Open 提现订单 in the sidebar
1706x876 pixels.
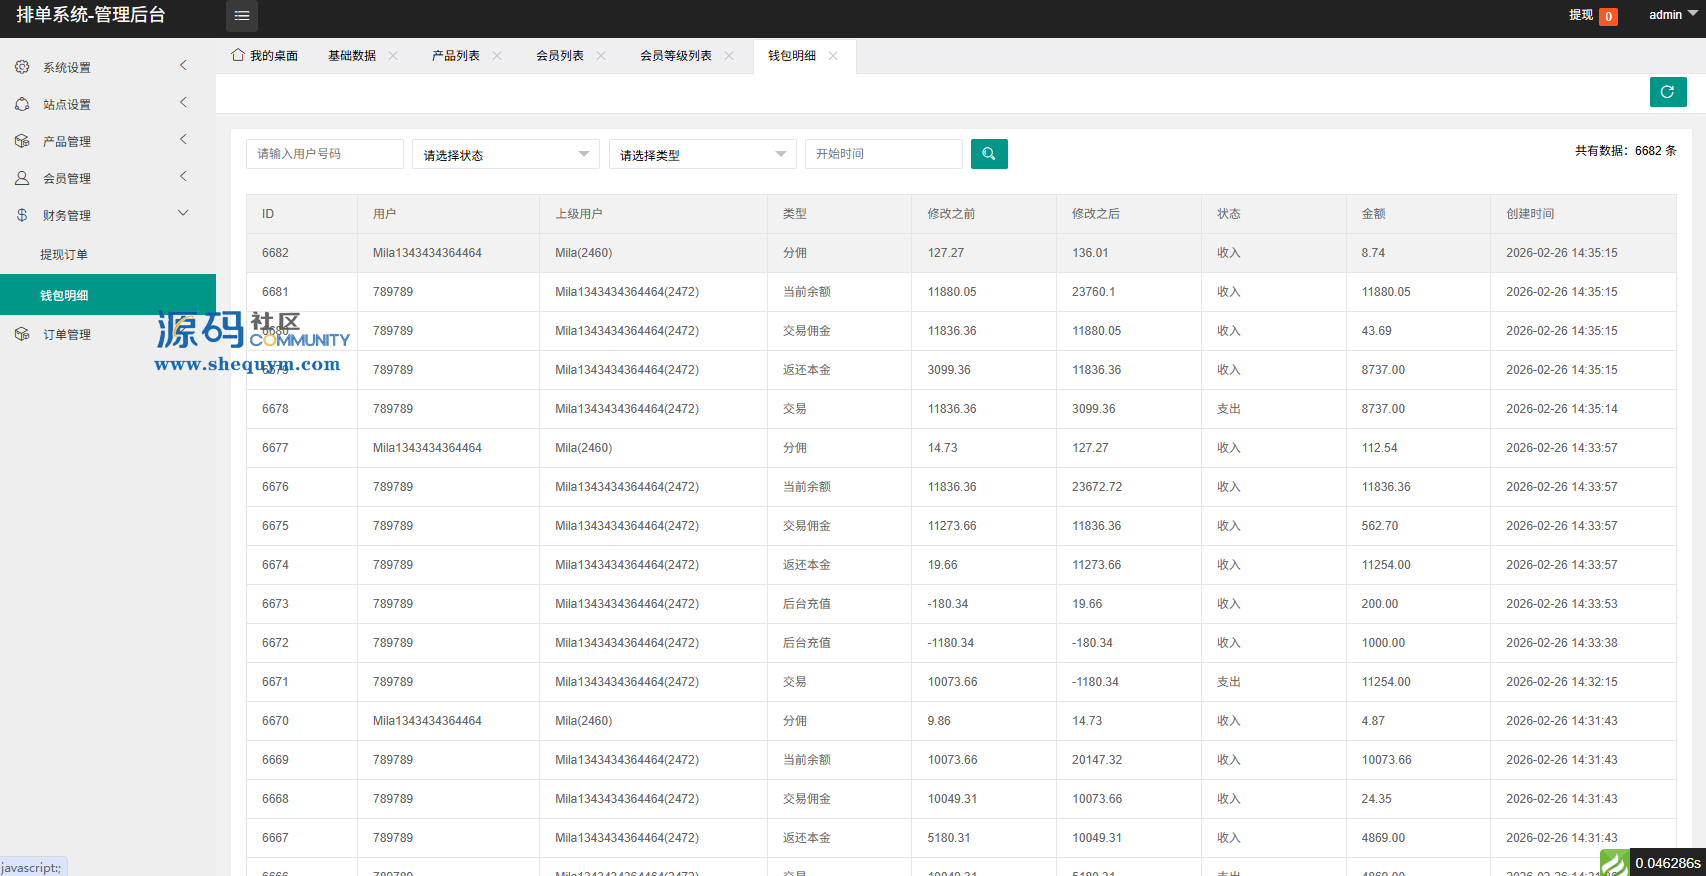[x=64, y=254]
